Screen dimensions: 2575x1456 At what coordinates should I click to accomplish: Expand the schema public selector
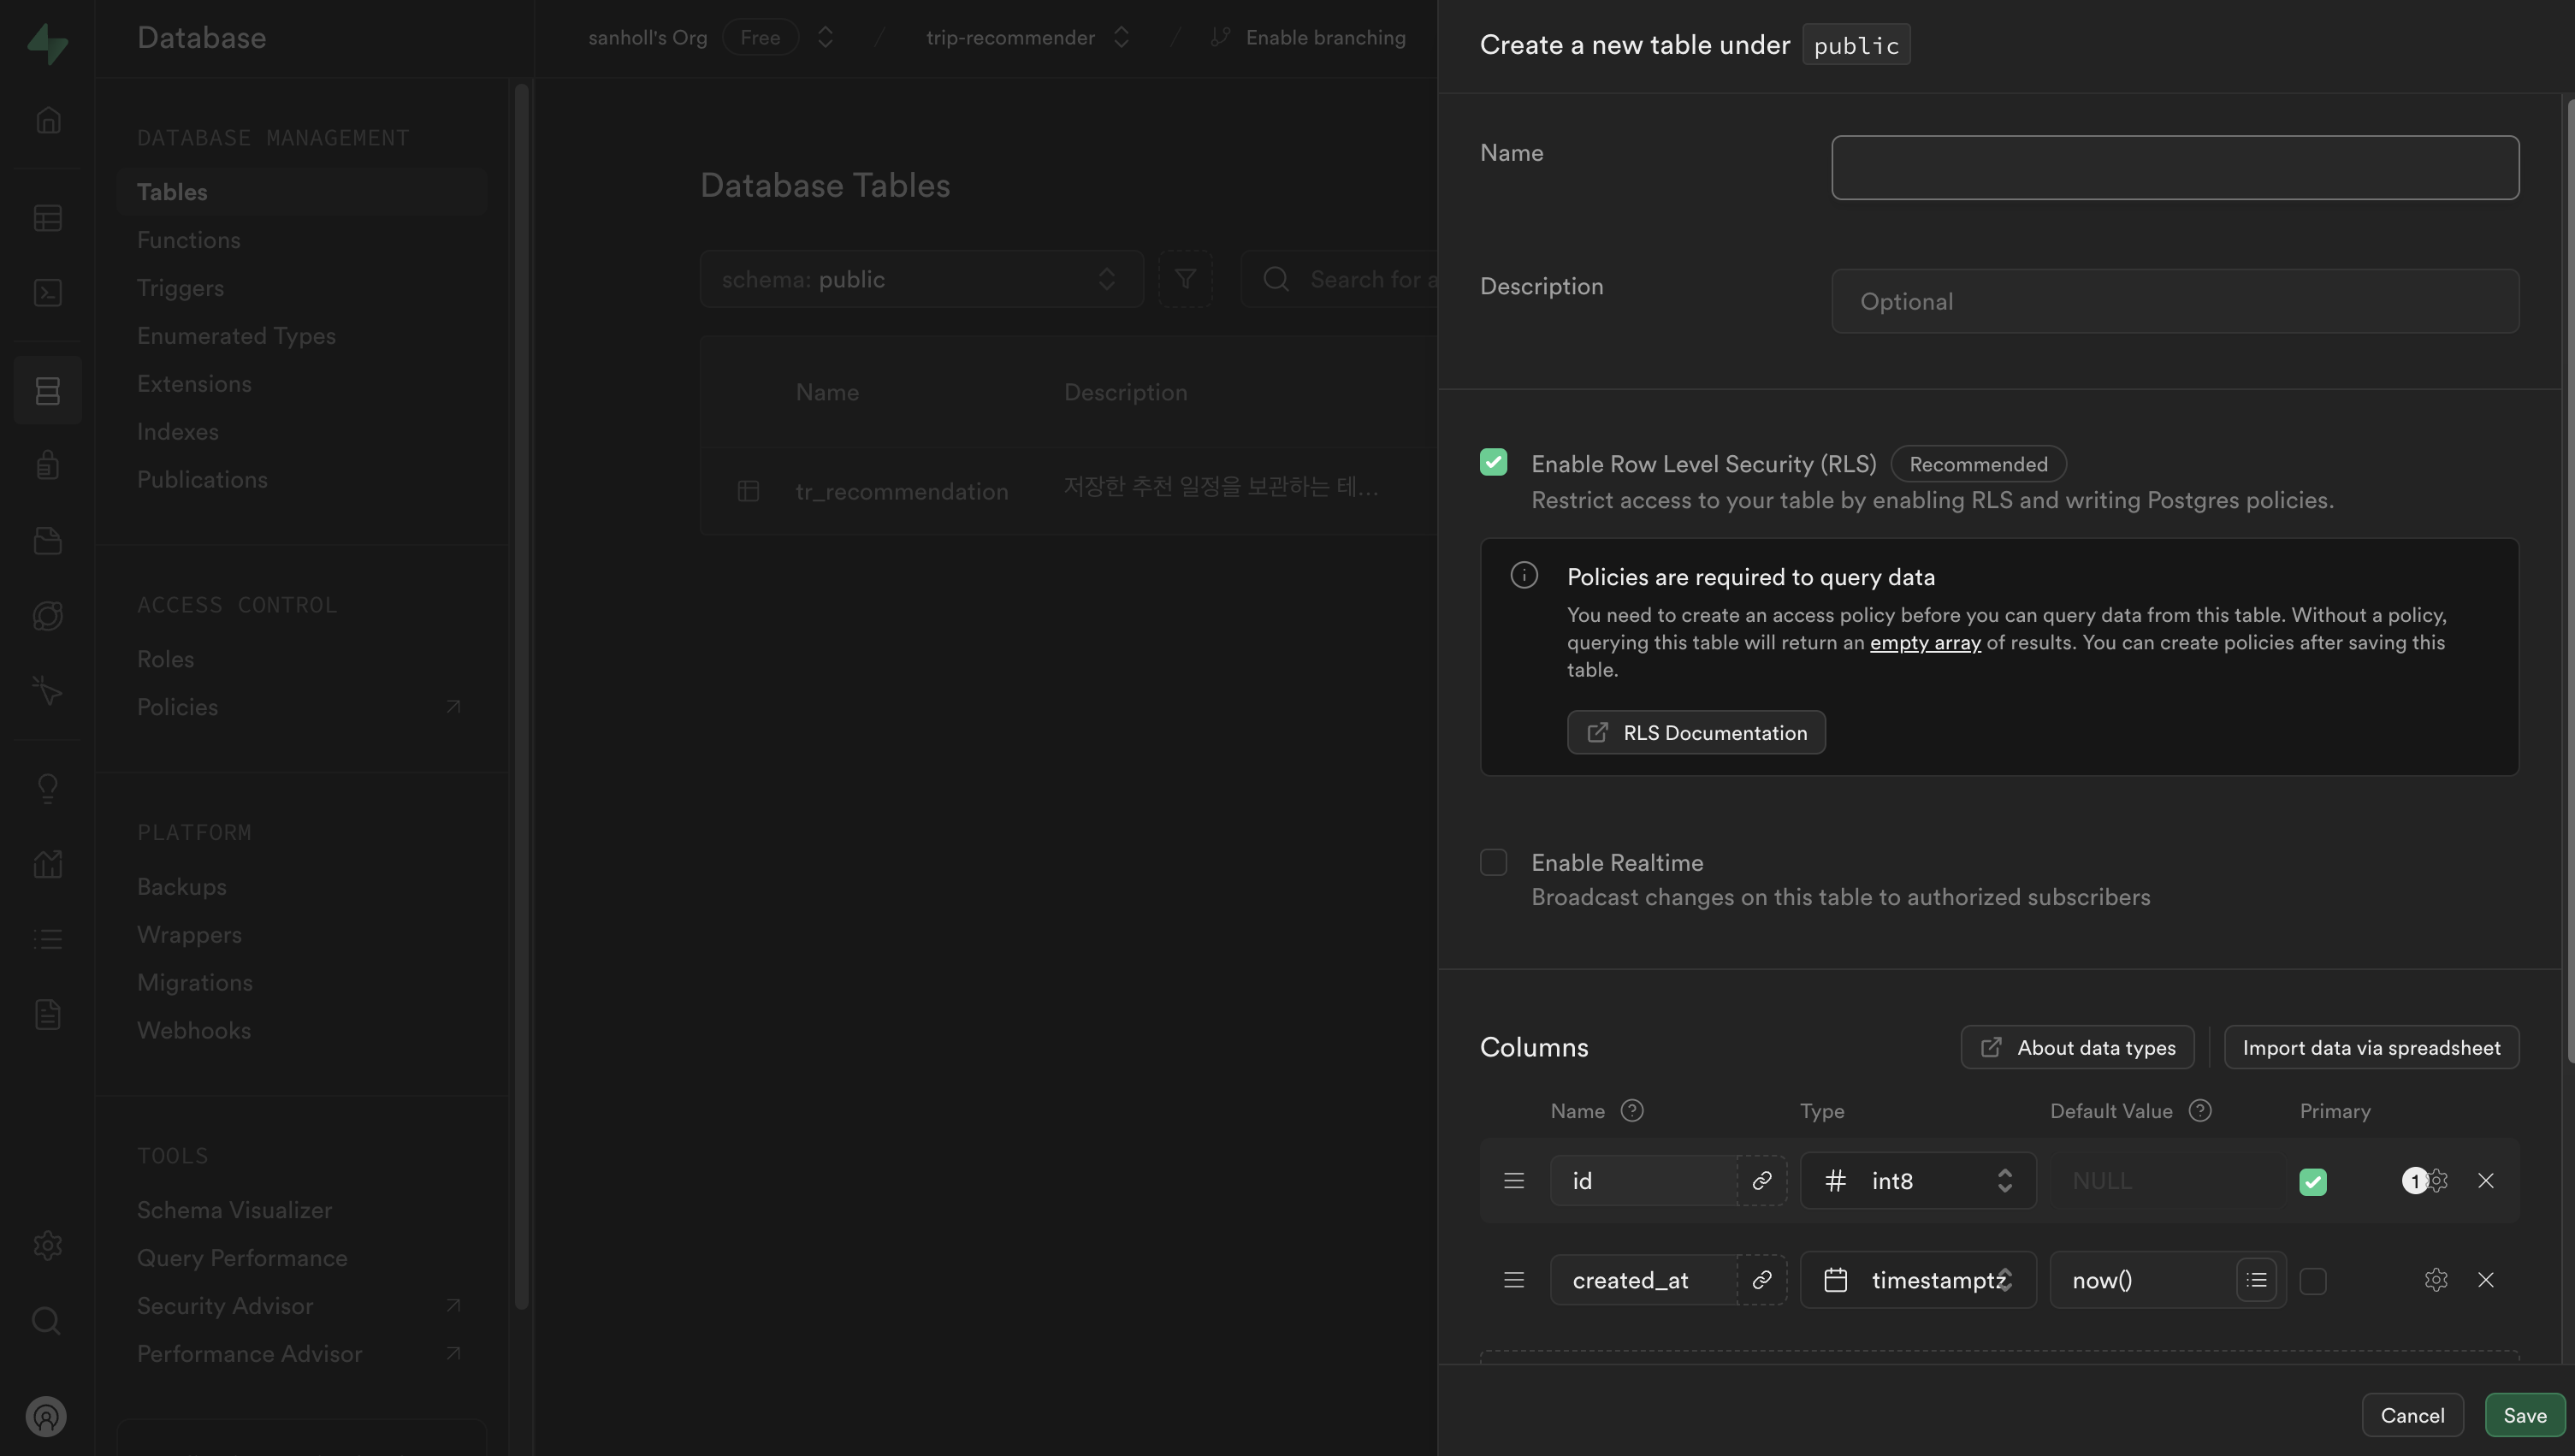coord(920,279)
